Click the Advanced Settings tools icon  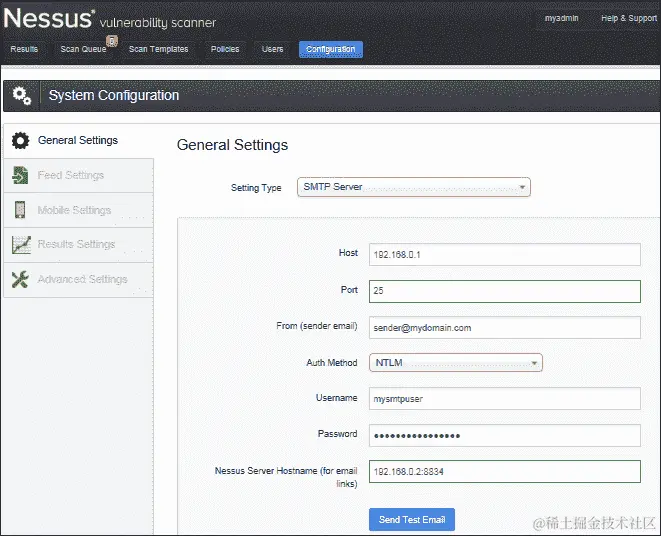20,279
